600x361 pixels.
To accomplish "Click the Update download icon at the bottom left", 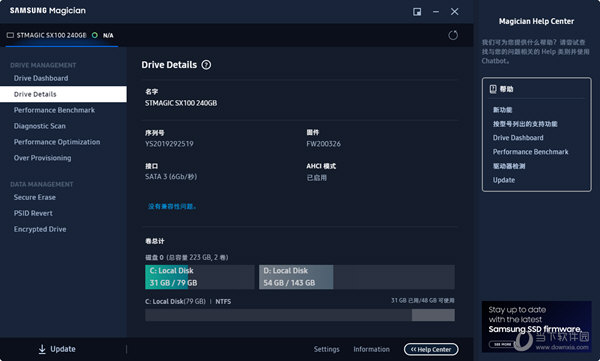I will pos(42,349).
